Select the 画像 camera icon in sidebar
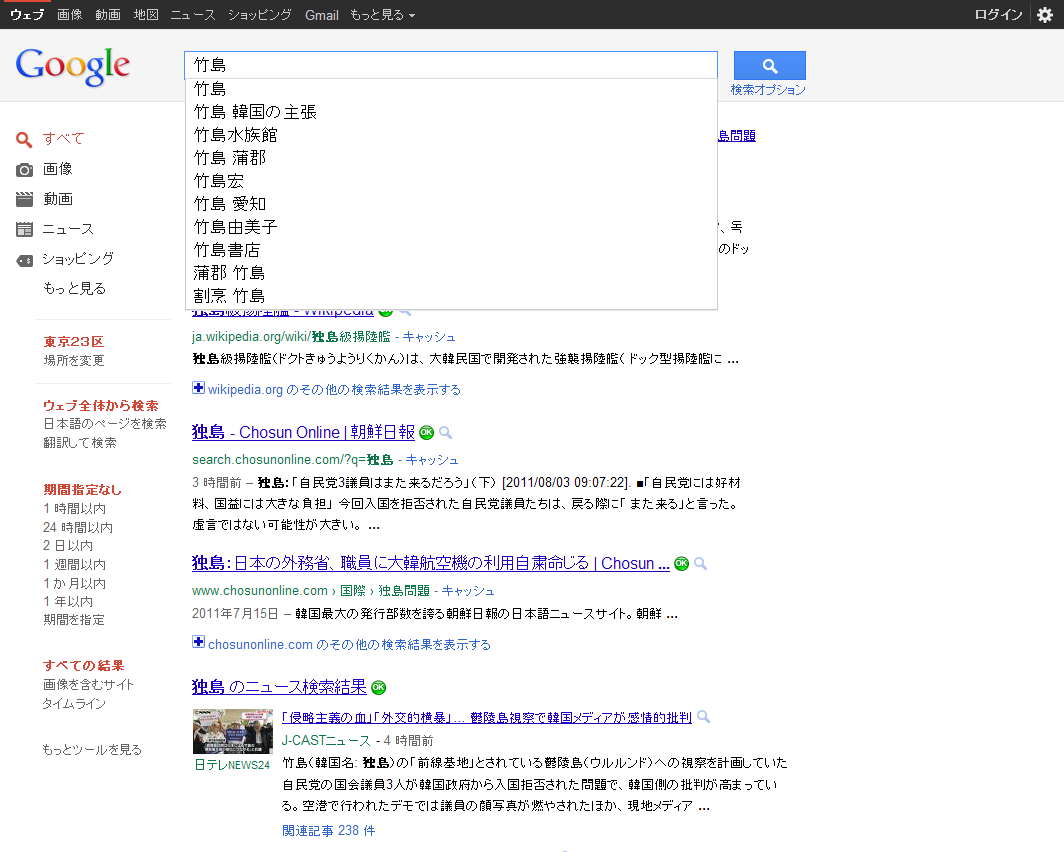 24,170
